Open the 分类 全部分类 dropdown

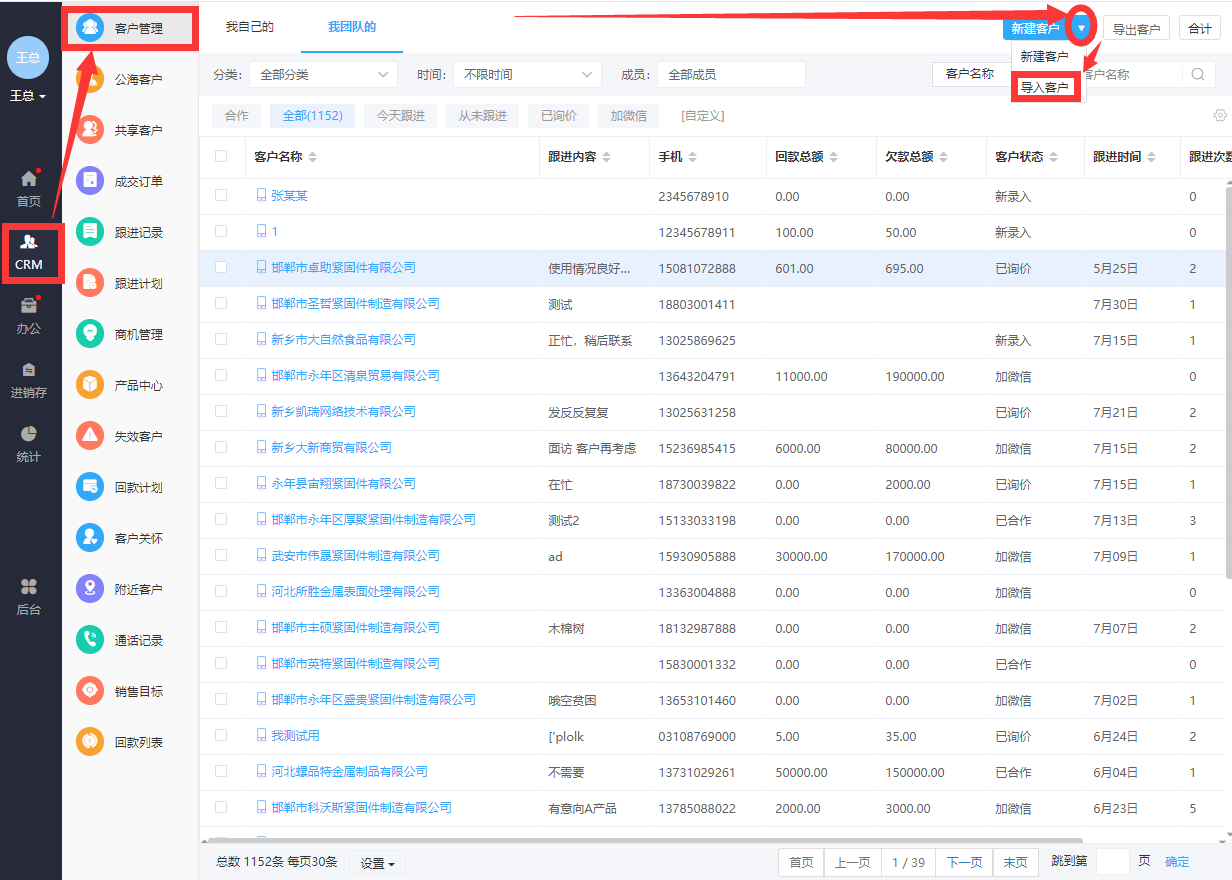[x=323, y=75]
